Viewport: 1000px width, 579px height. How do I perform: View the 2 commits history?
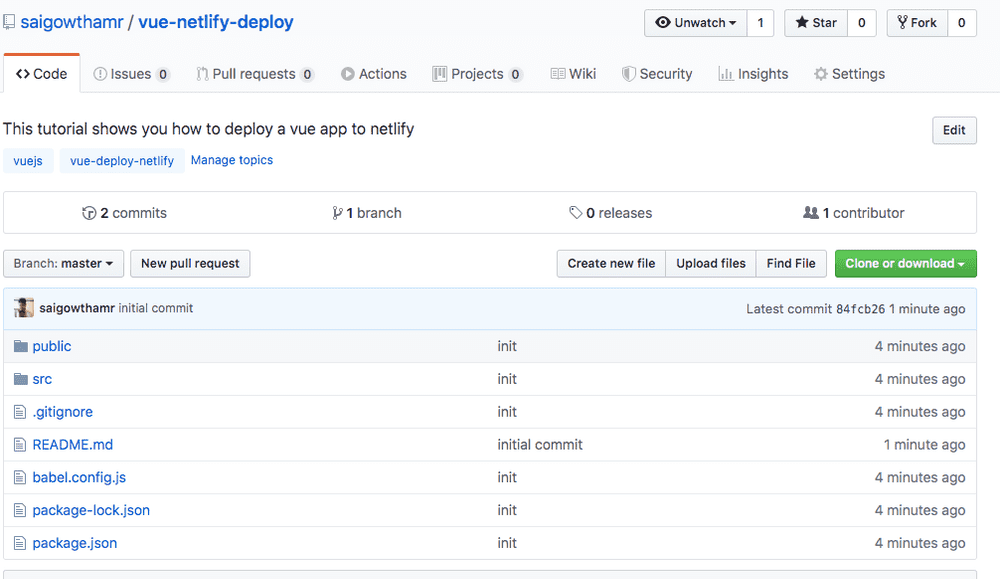[124, 213]
